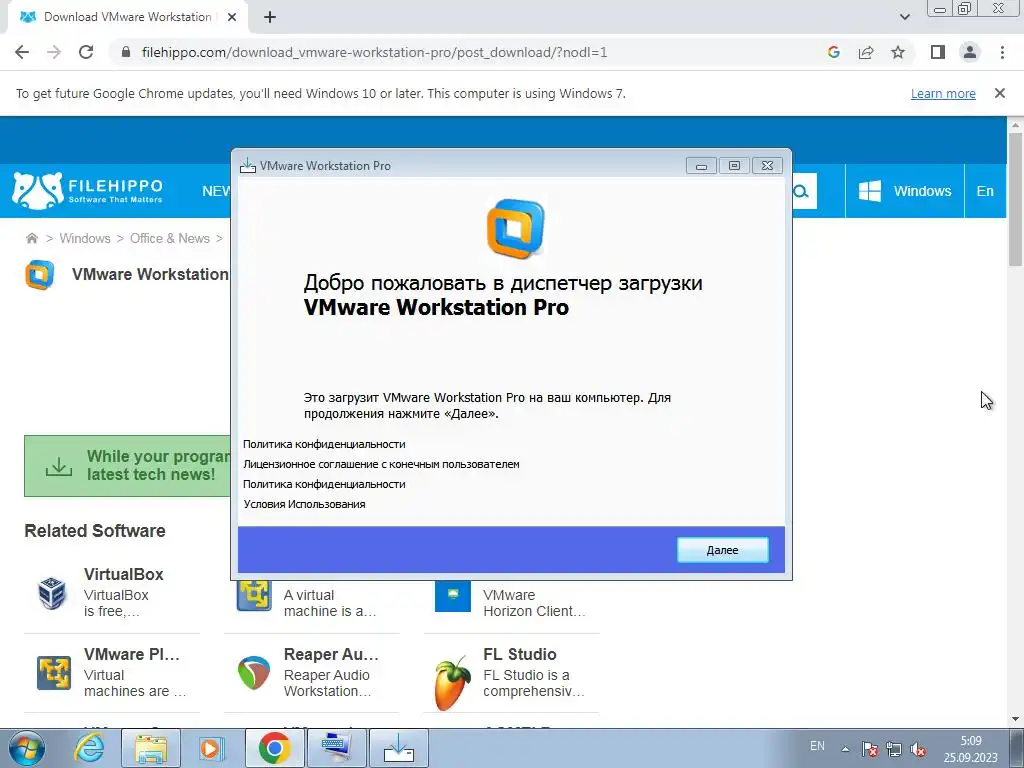Click the Windows breadcrumb link
The height and width of the screenshot is (768, 1024).
[85, 238]
